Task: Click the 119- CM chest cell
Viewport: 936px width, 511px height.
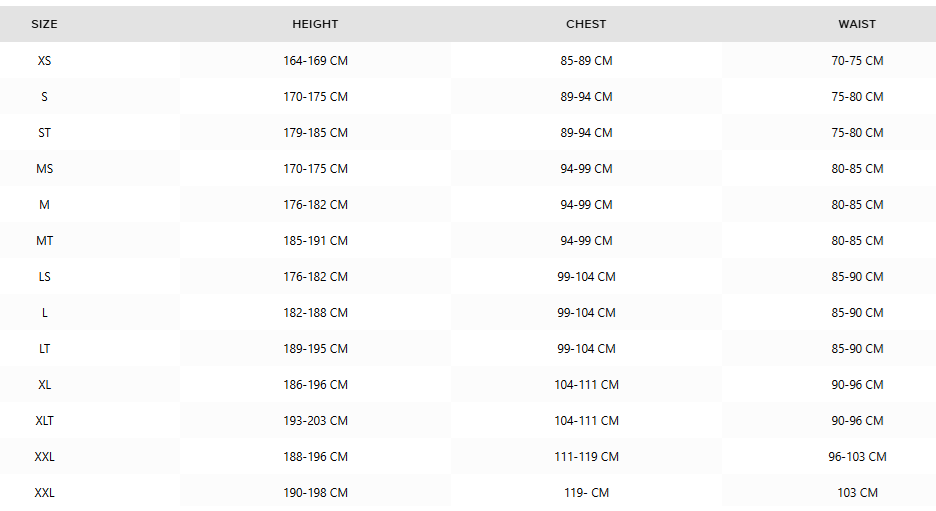Action: click(586, 493)
